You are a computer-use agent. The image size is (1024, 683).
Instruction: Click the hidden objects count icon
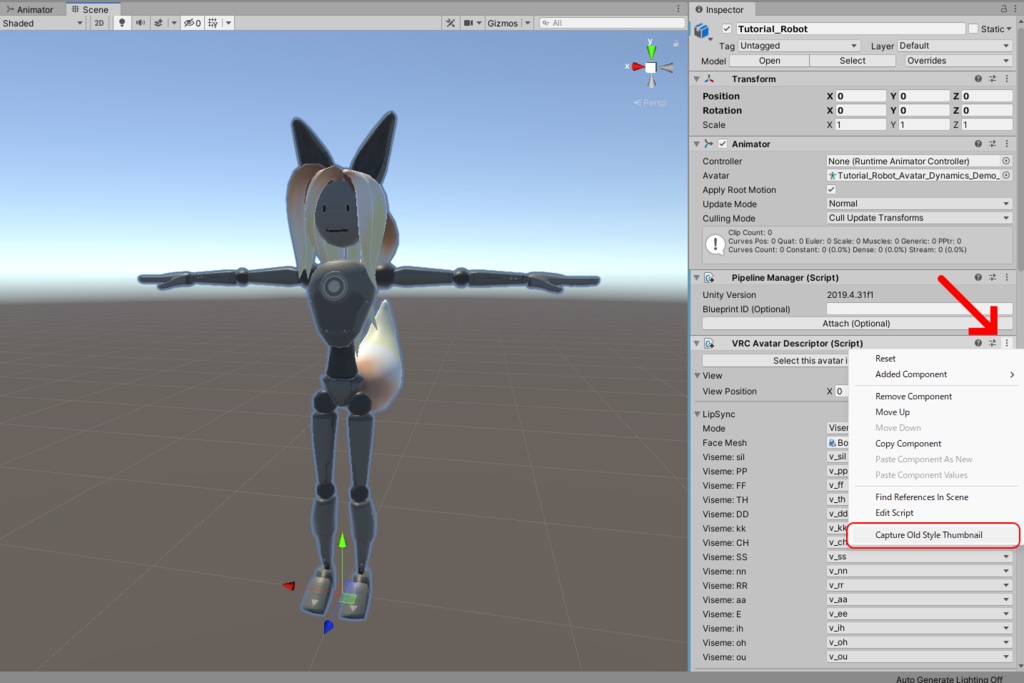click(x=190, y=23)
